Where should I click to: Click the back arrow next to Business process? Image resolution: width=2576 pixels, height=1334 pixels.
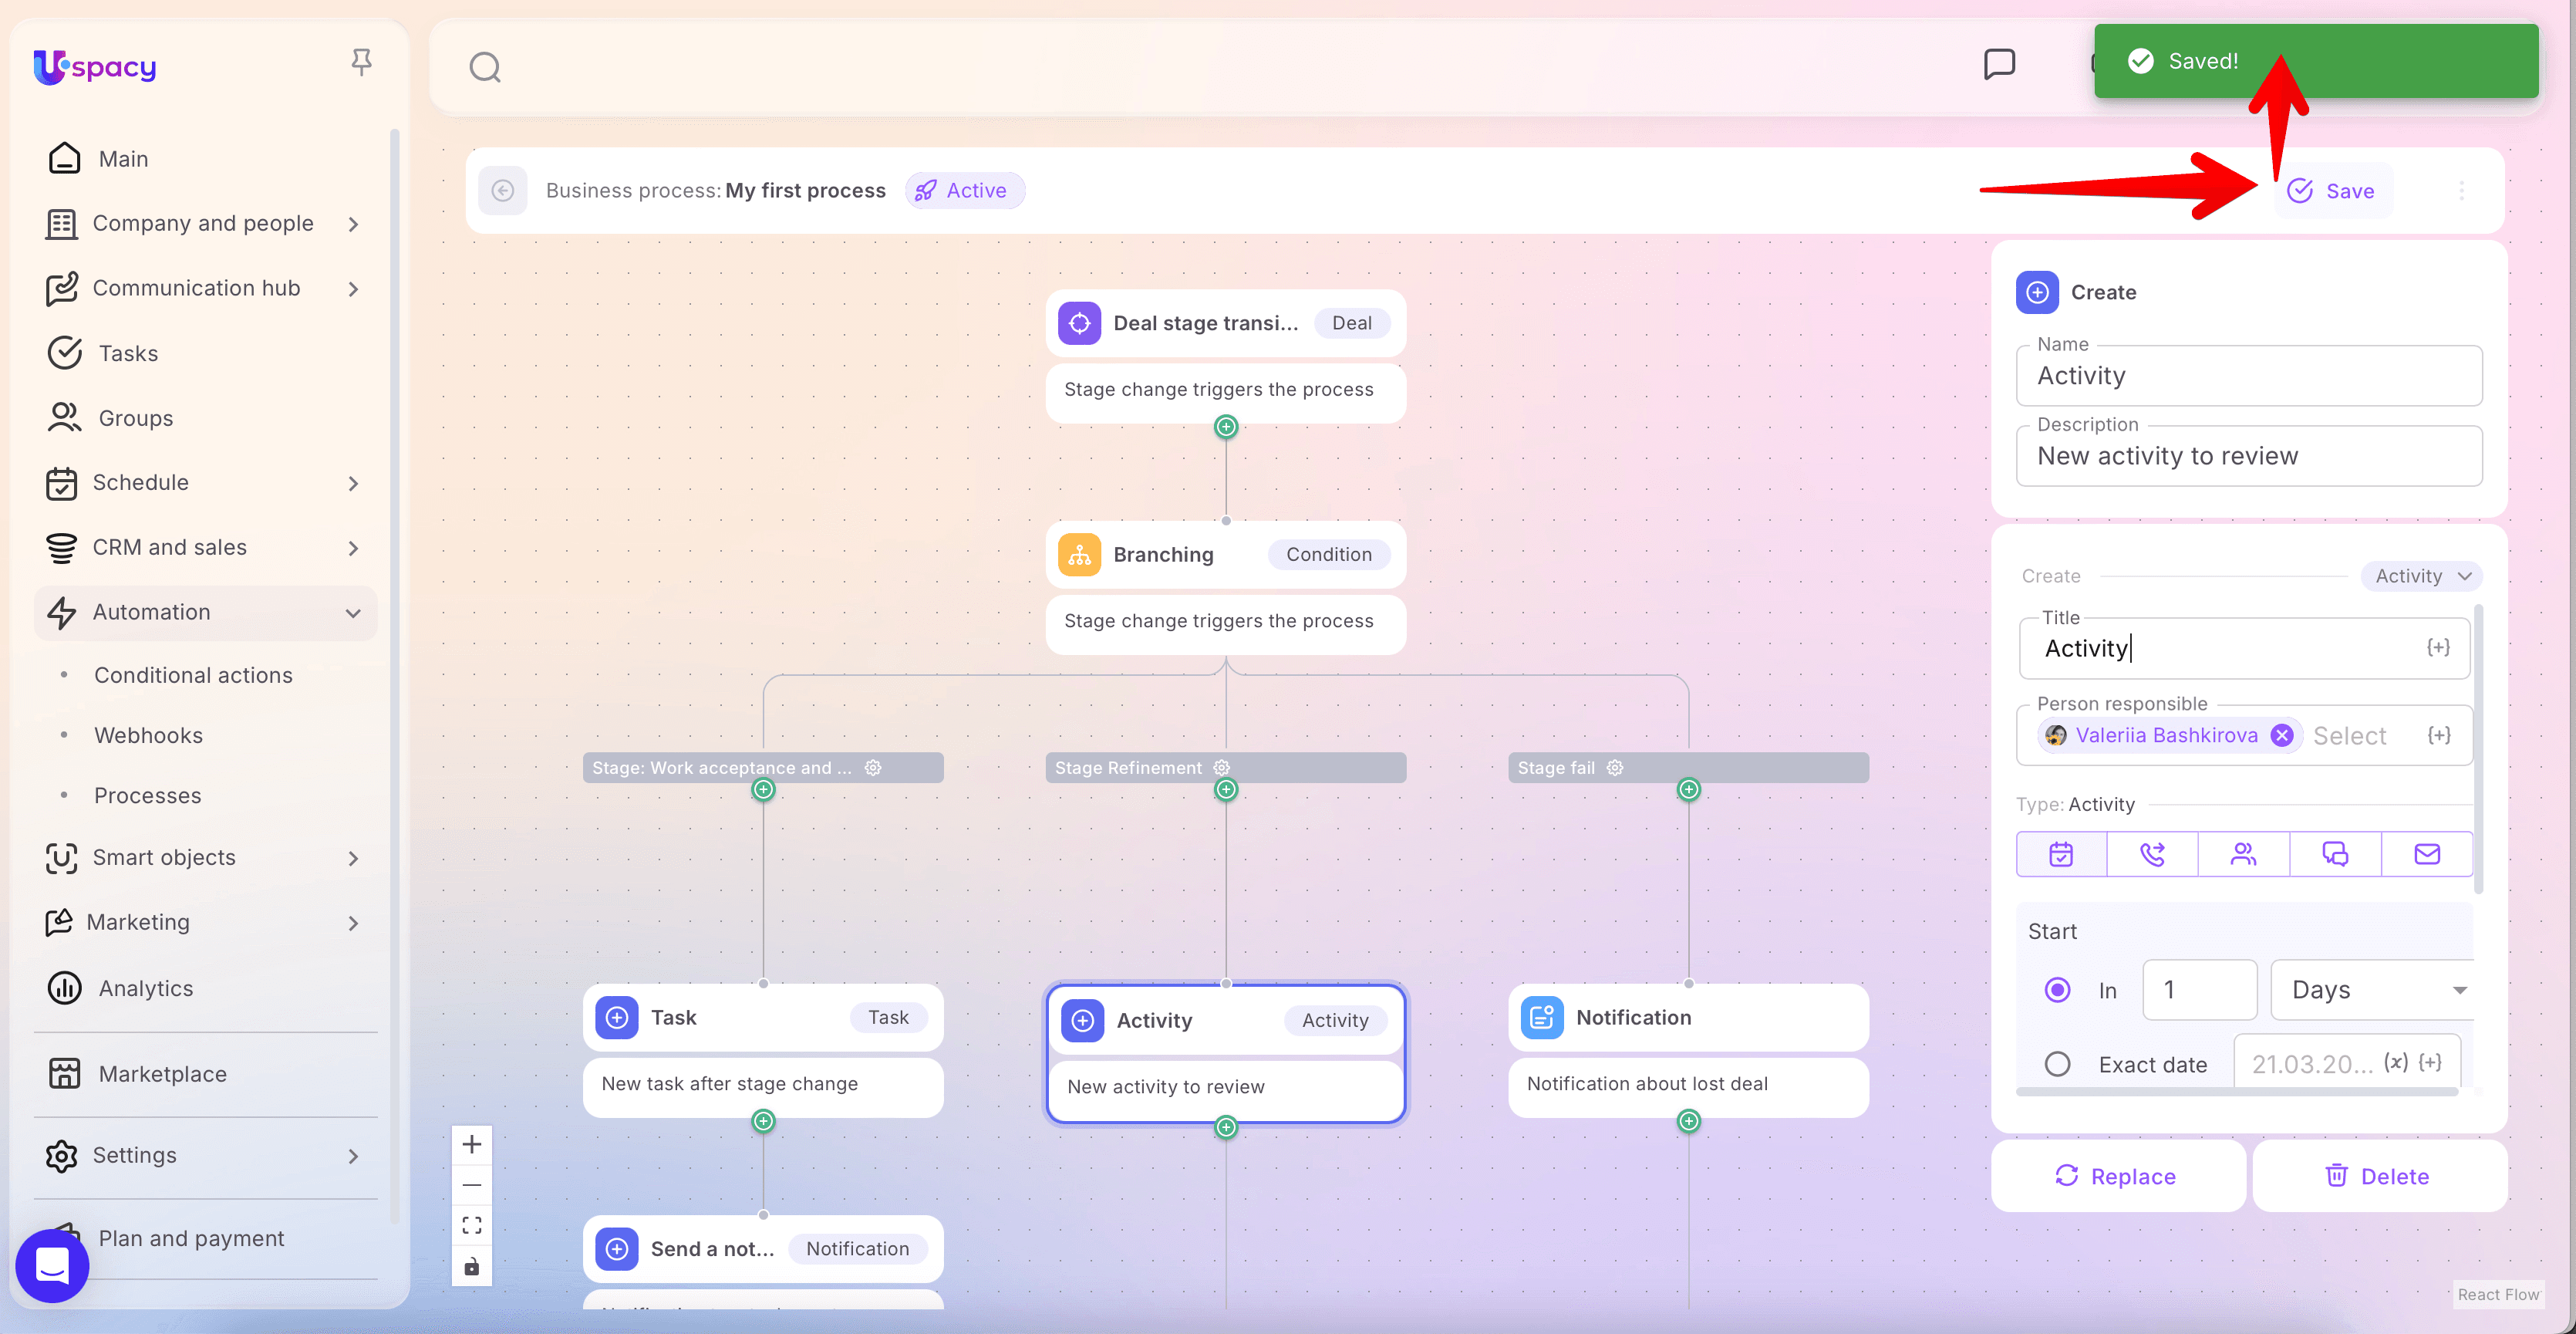tap(503, 191)
